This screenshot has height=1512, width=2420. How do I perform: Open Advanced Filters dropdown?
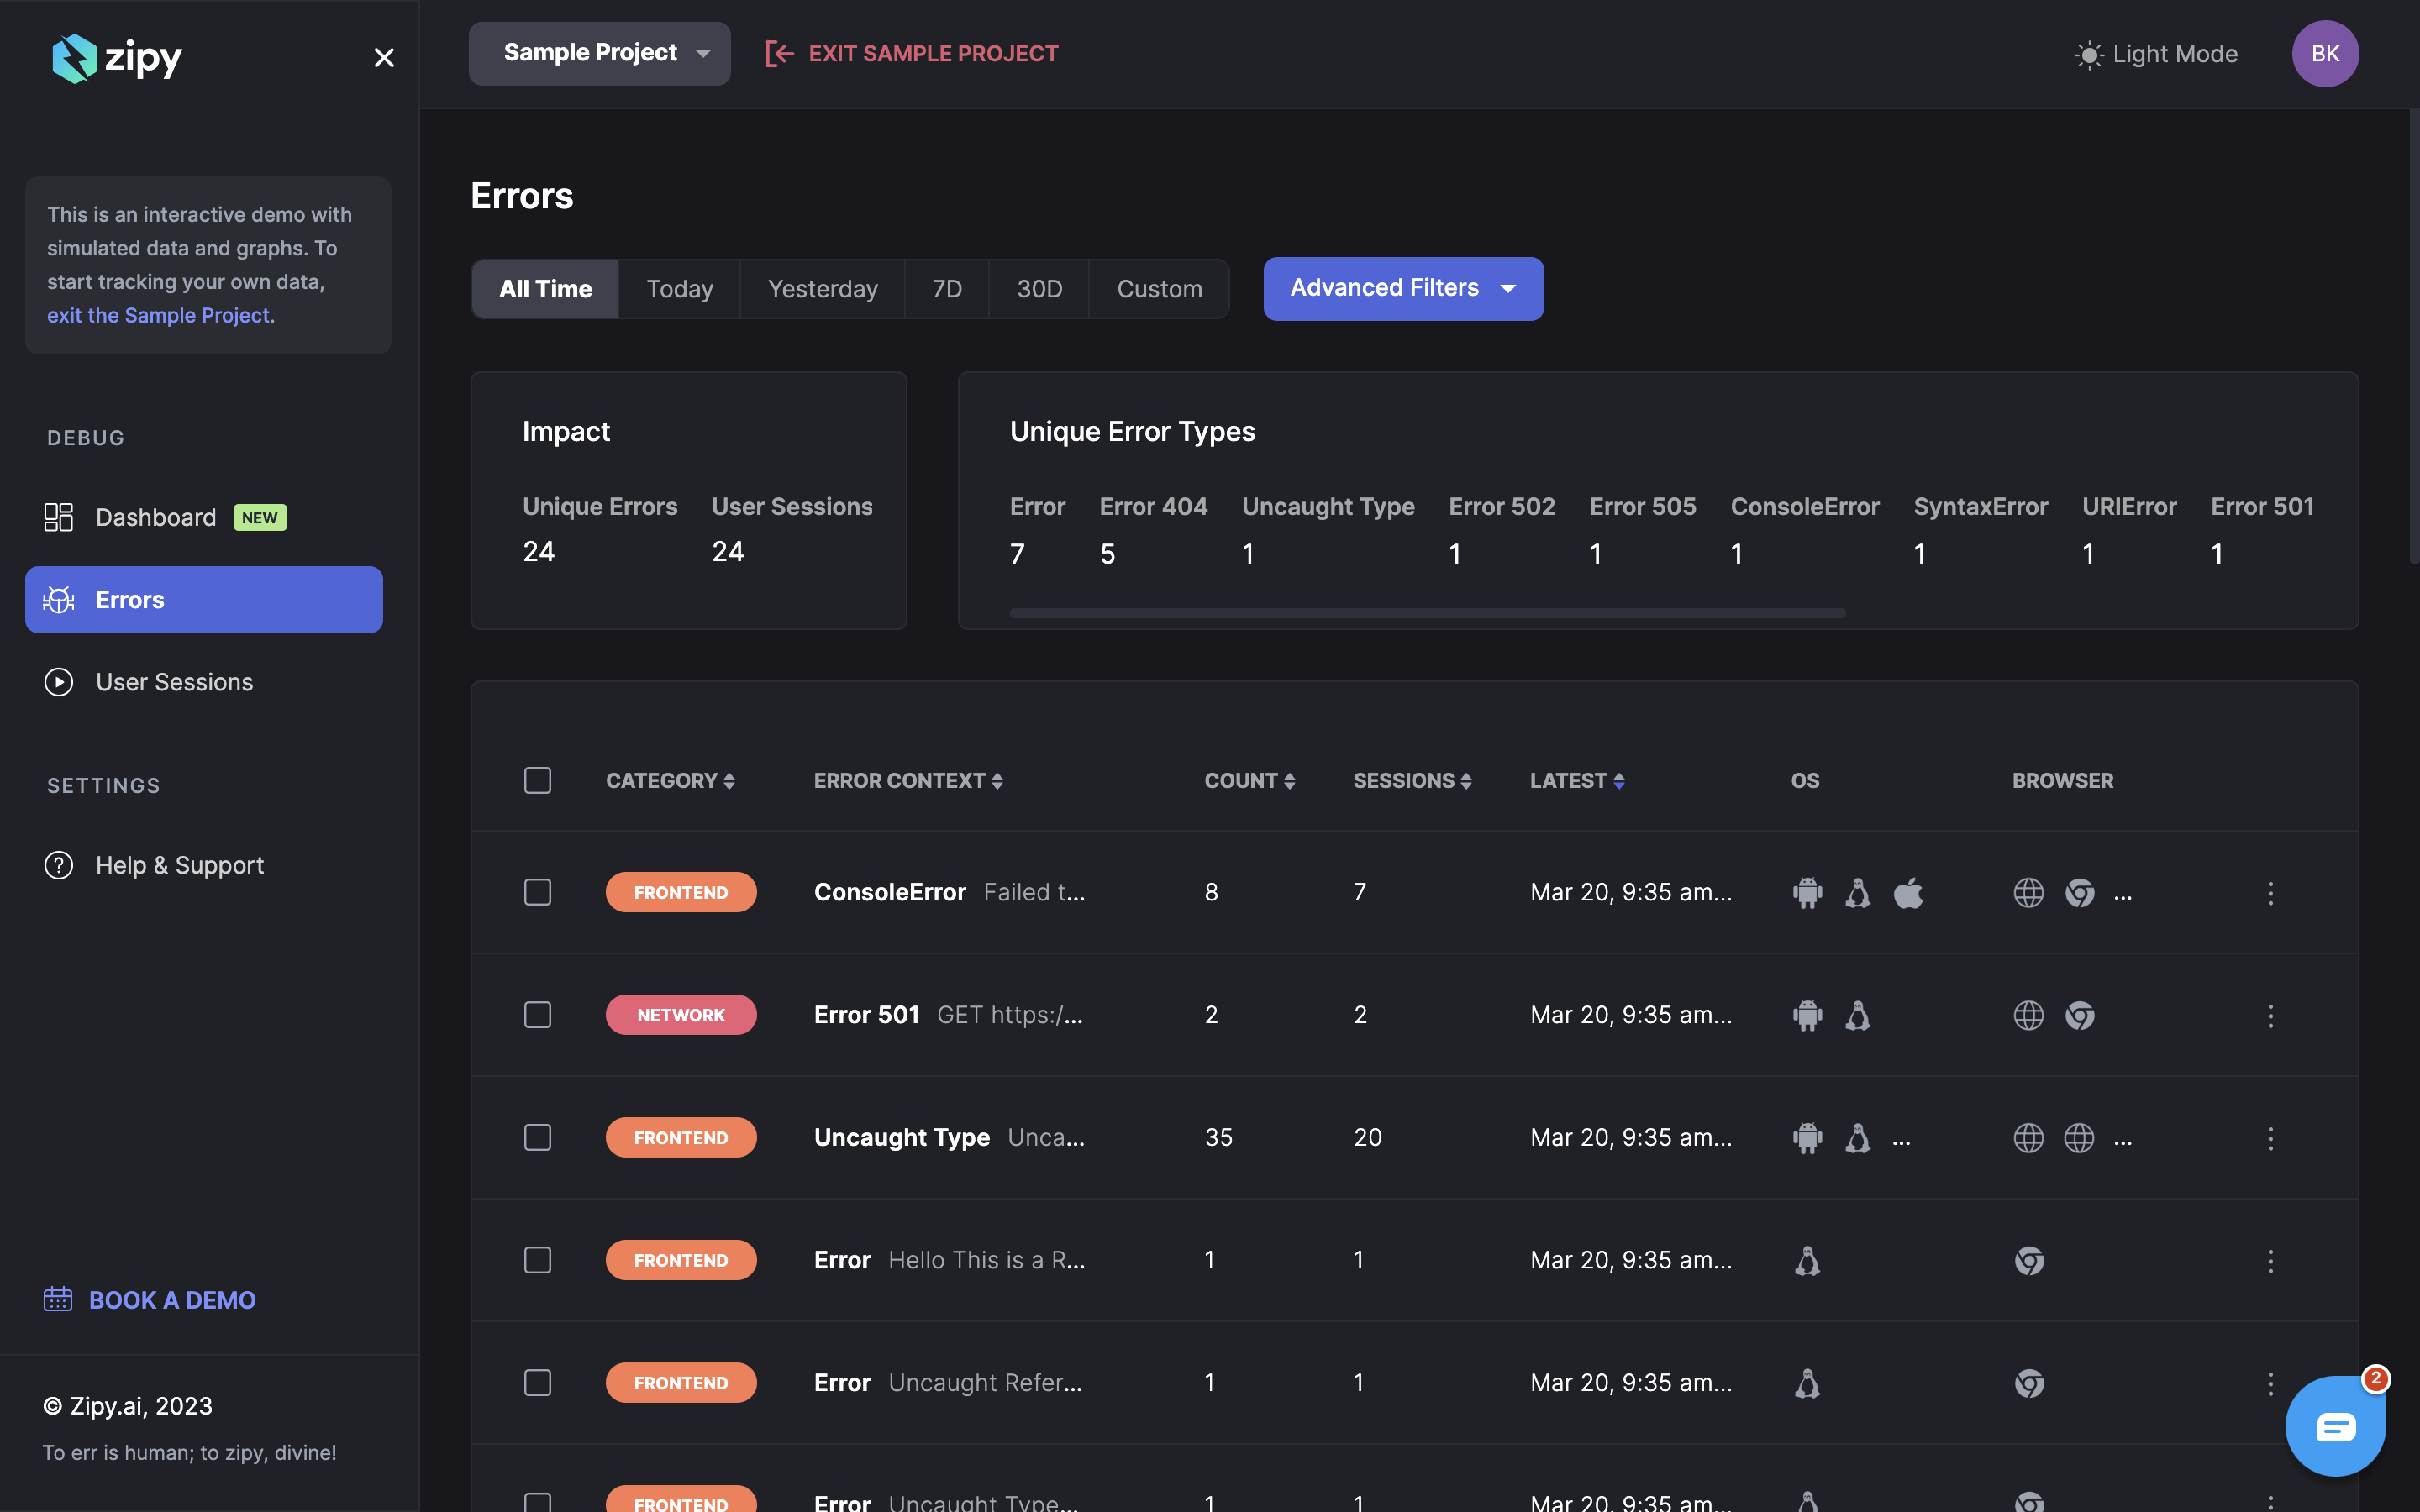(x=1402, y=289)
